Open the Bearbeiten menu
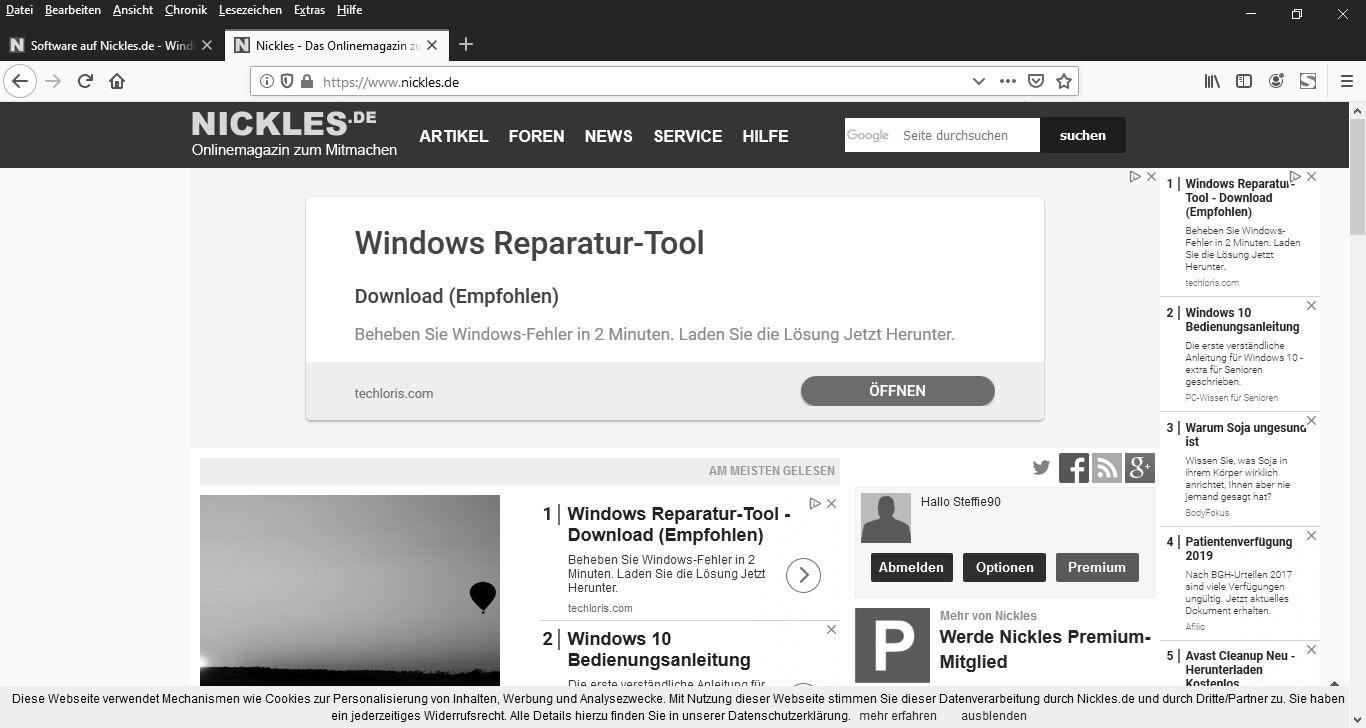 pyautogui.click(x=73, y=10)
